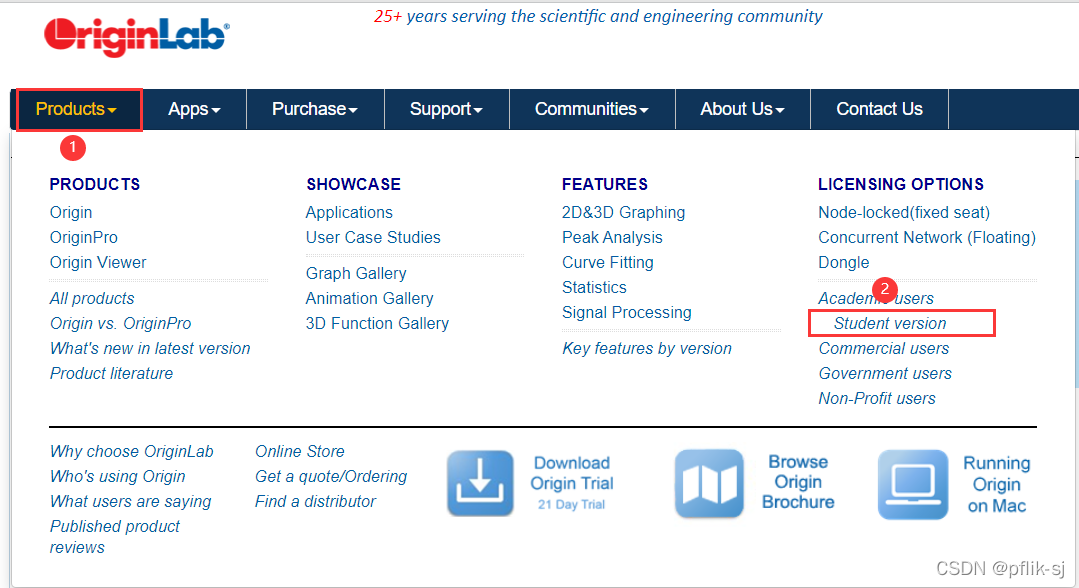Open Non-Profit users link

pyautogui.click(x=877, y=399)
